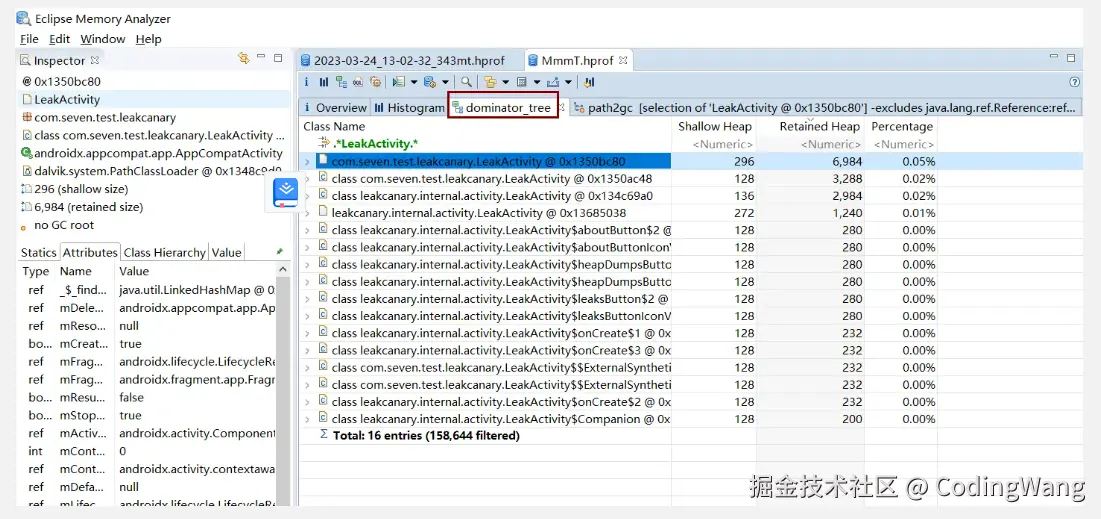Click the floating blue download book icon
This screenshot has width=1101, height=519.
coord(286,193)
